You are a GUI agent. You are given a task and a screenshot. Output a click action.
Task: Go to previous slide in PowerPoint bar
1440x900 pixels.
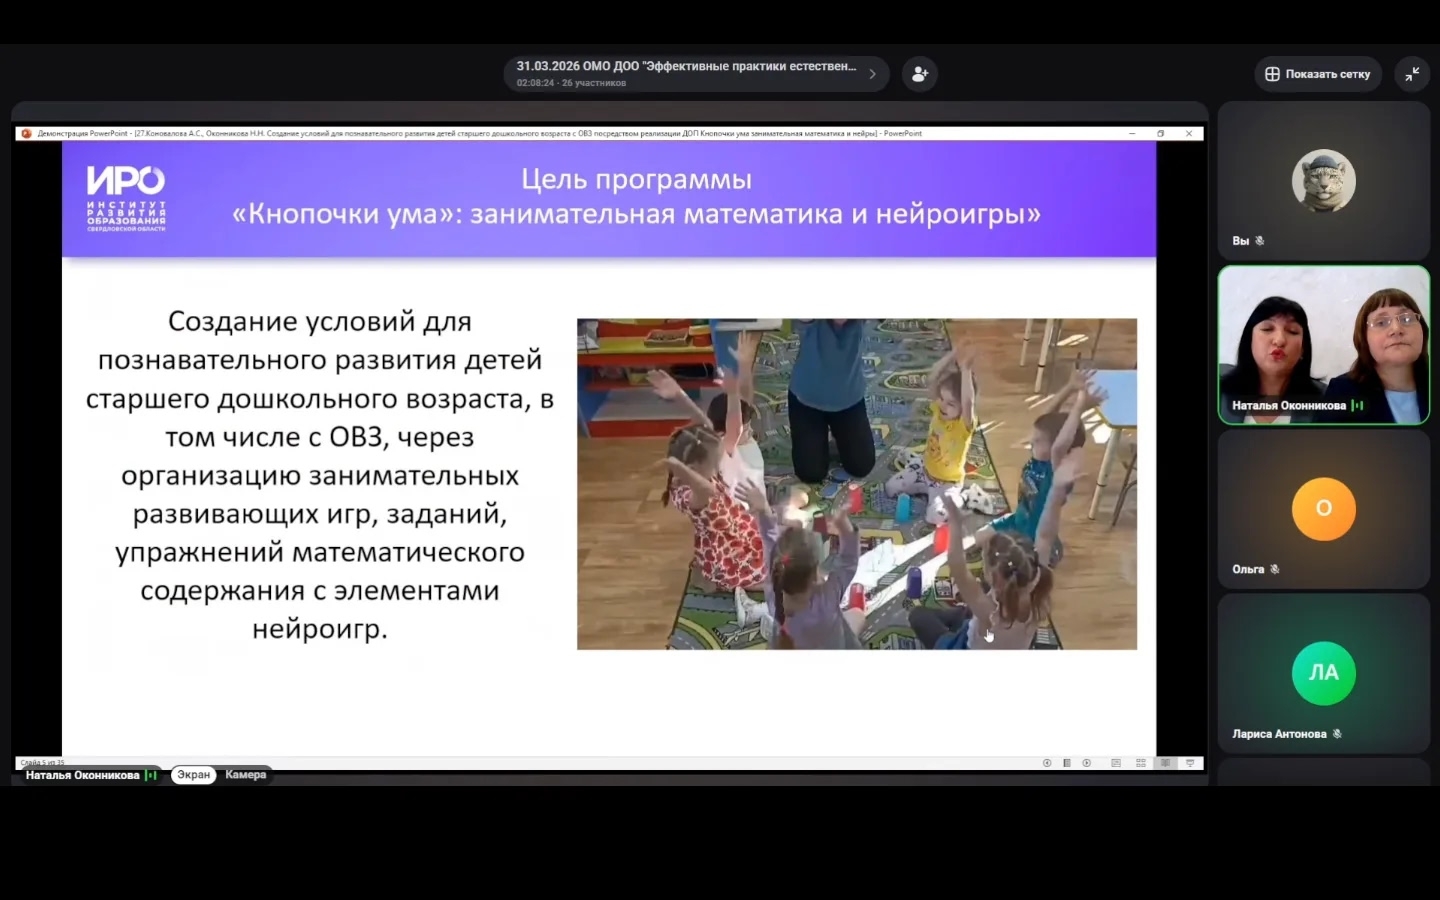click(x=1047, y=763)
